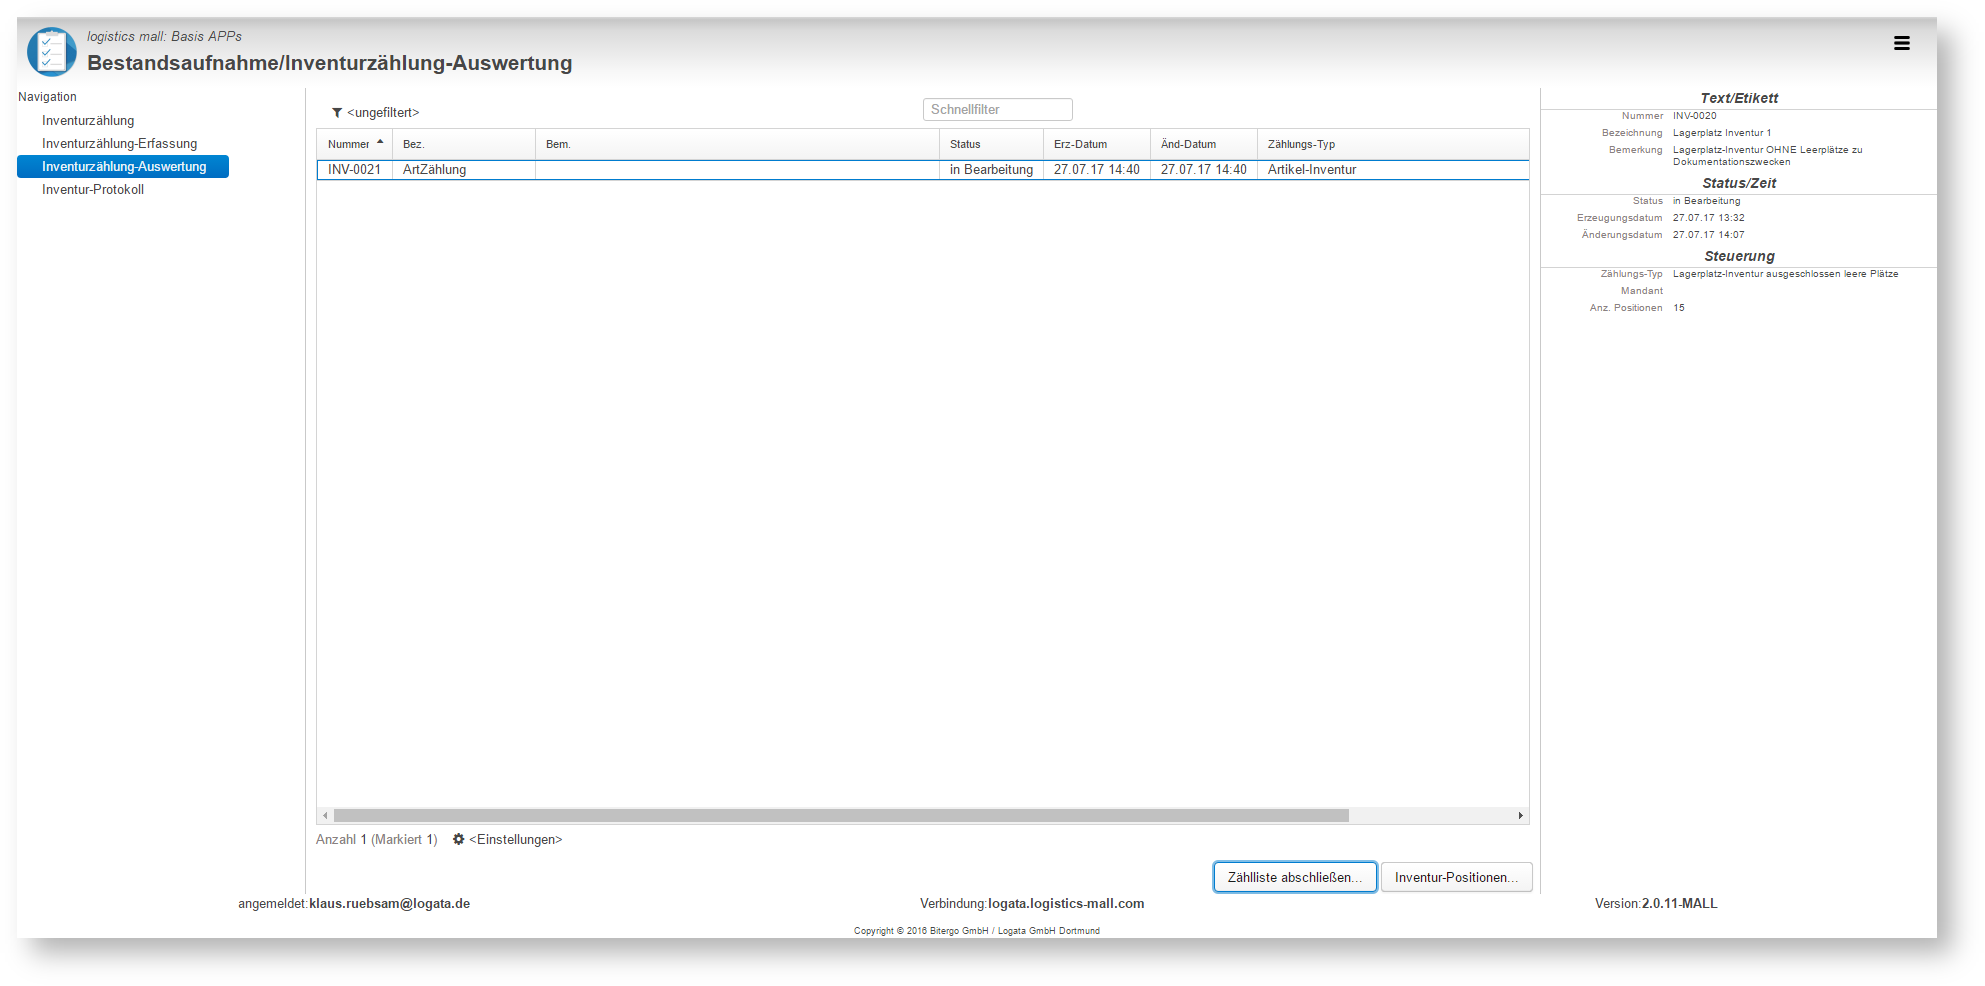This screenshot has height=986, width=1985.
Task: Click the Änderungsdatum value 27.07.17 14:07
Action: [x=1708, y=235]
